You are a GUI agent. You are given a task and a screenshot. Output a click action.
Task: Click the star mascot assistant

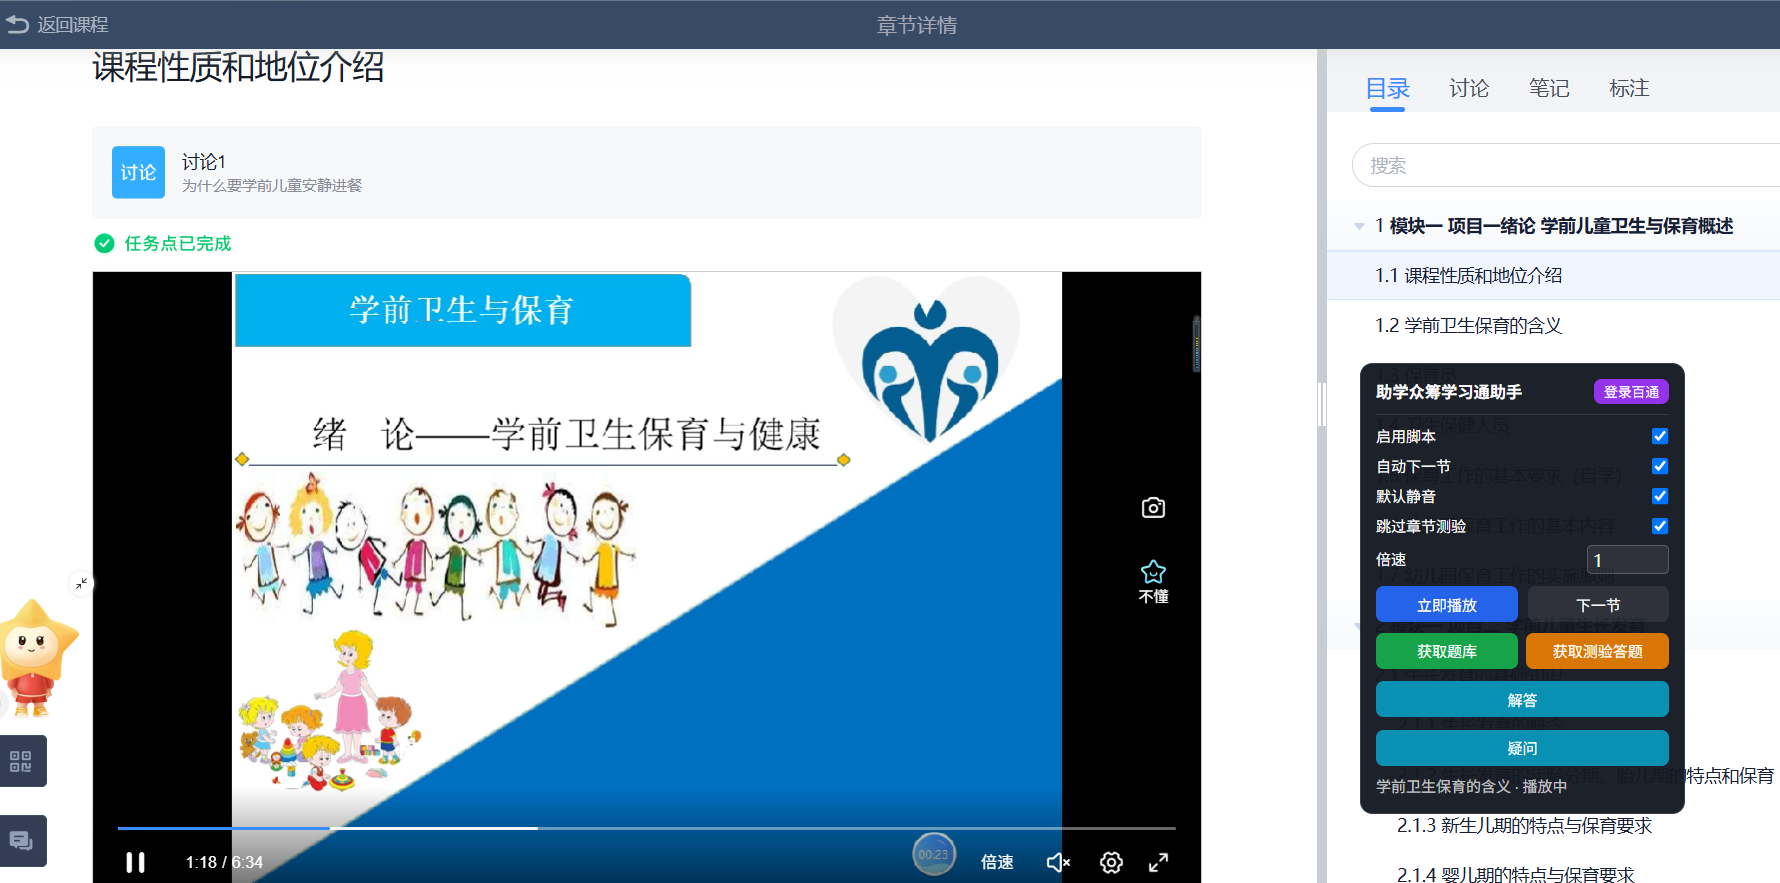click(x=37, y=657)
